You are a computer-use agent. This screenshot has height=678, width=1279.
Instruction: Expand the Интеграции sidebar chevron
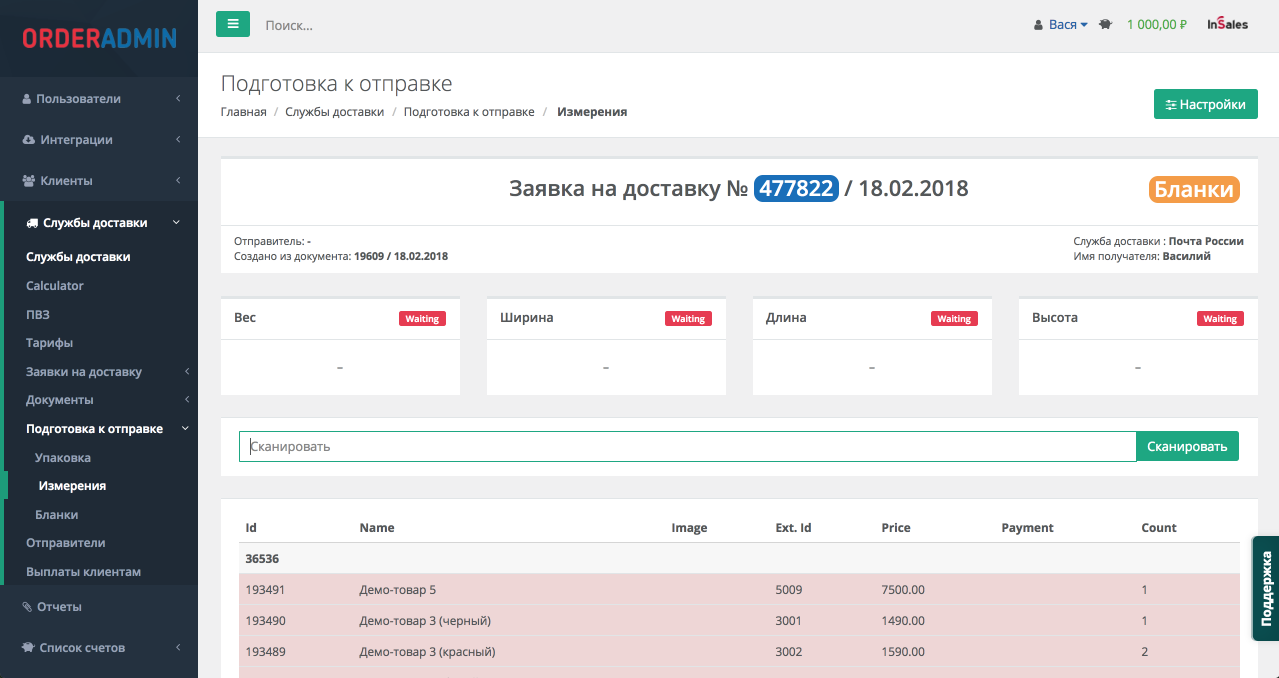[177, 140]
